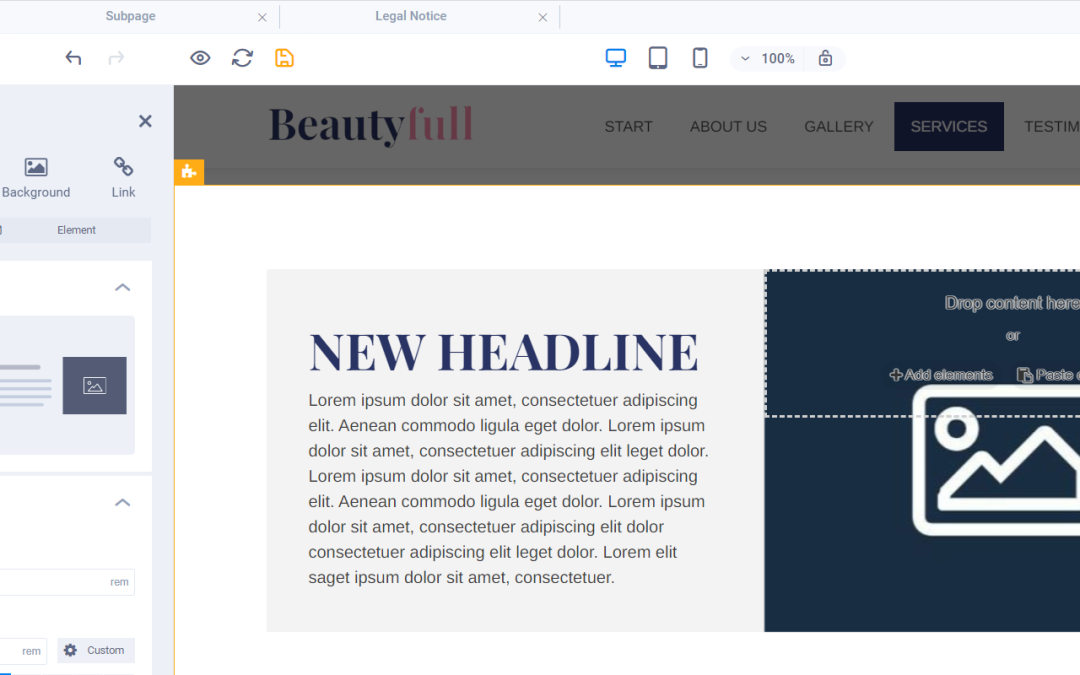Select the Lorem ipsum paragraph text
This screenshot has width=1080, height=675.
(508, 488)
